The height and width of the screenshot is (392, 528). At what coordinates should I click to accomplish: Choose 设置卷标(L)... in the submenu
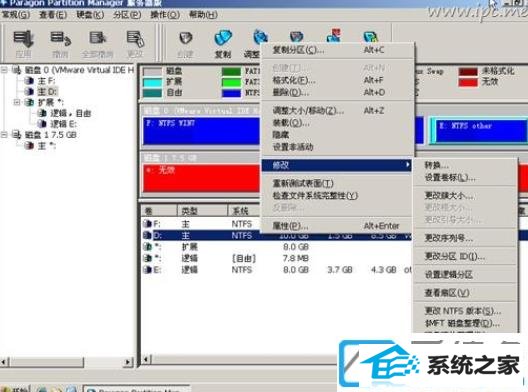[465, 177]
